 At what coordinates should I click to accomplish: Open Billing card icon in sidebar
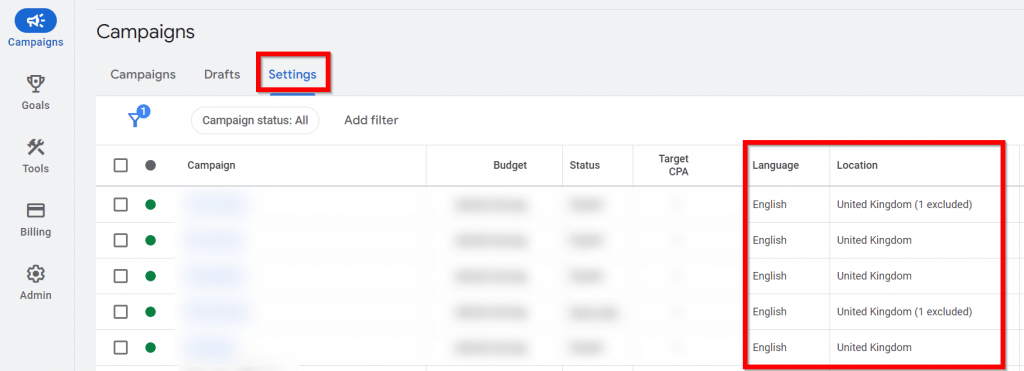coord(35,210)
